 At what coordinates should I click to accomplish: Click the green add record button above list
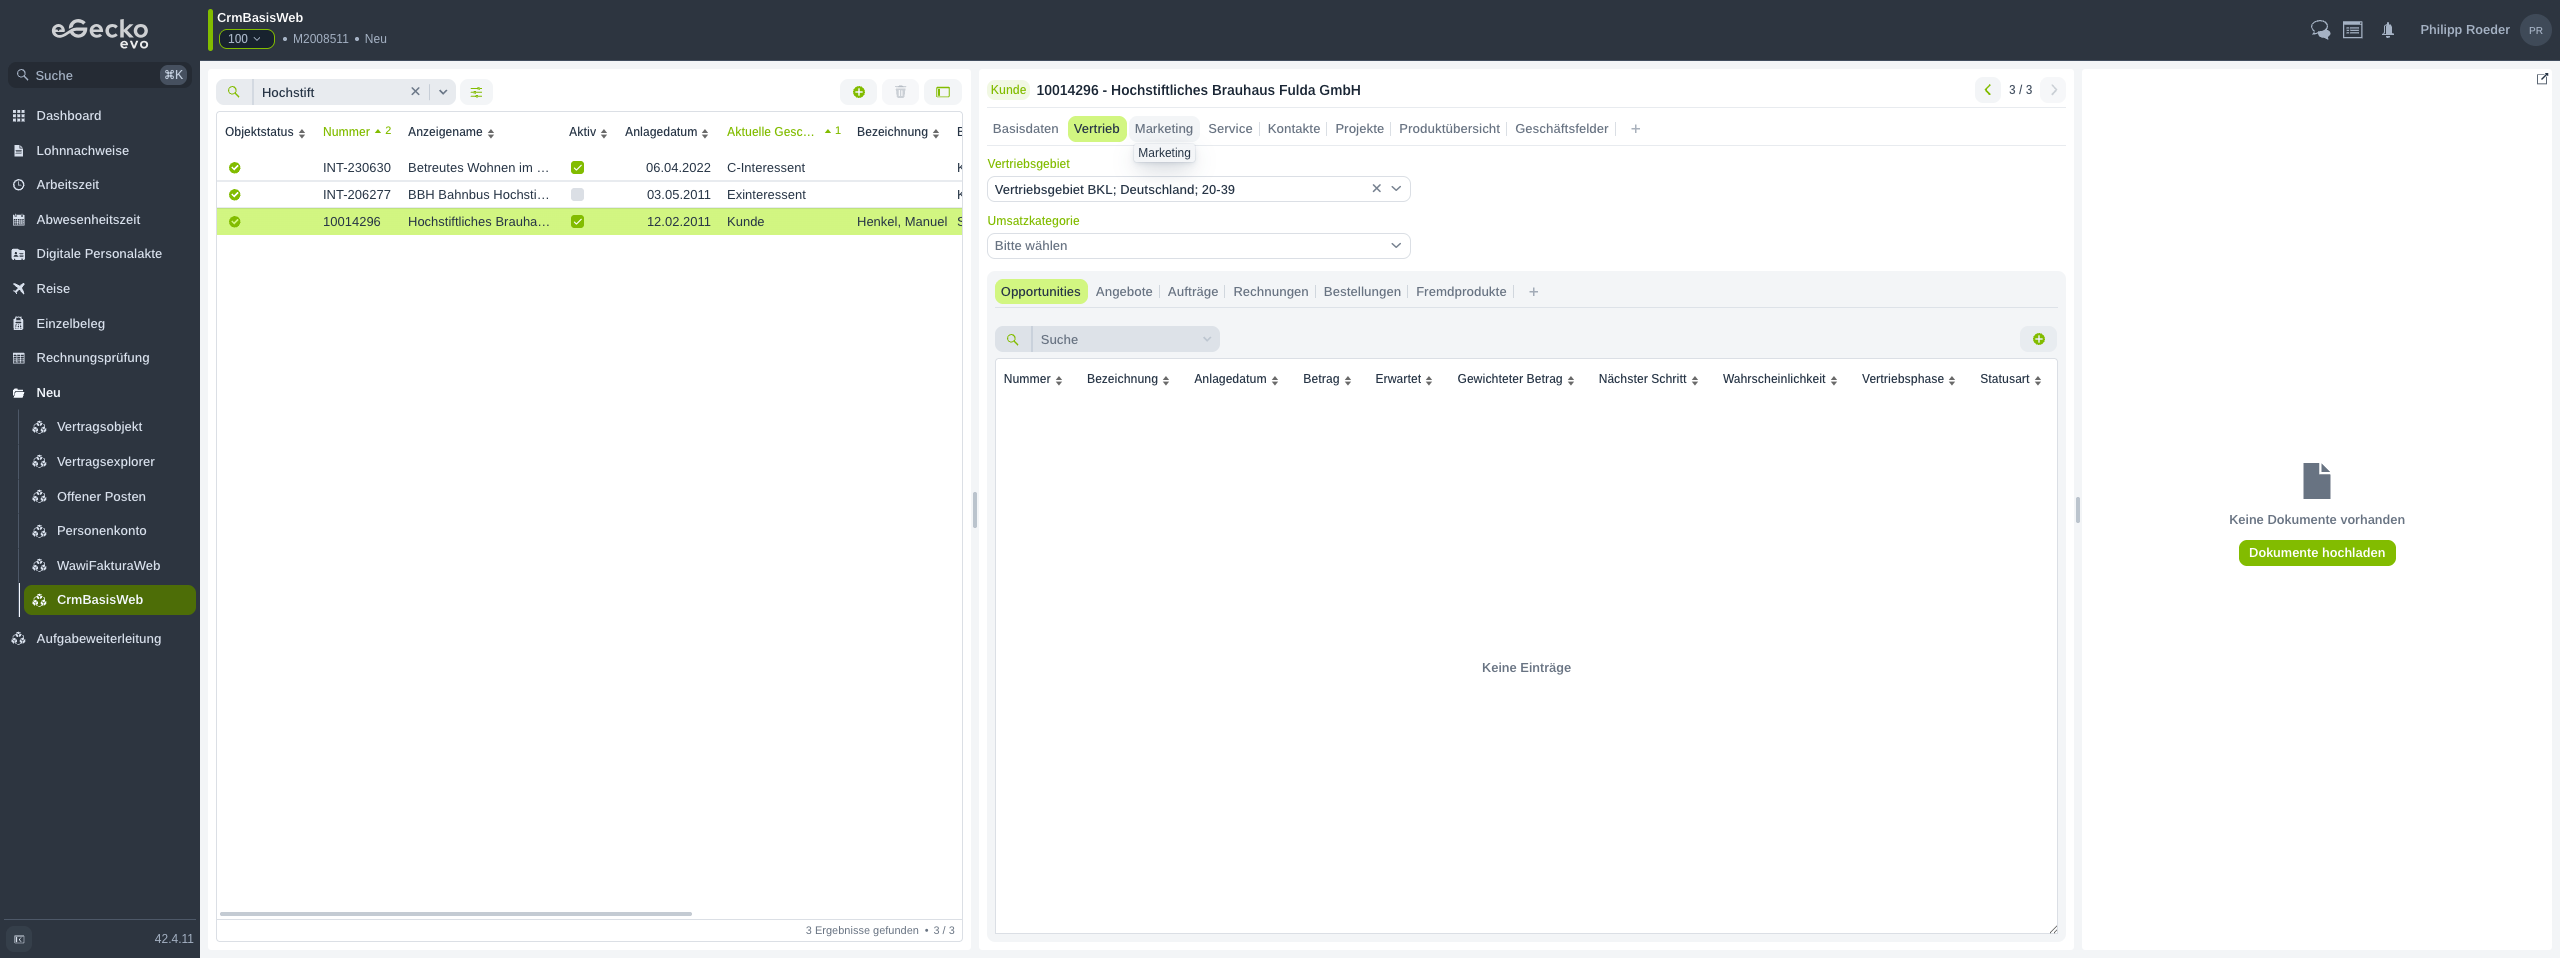point(858,92)
